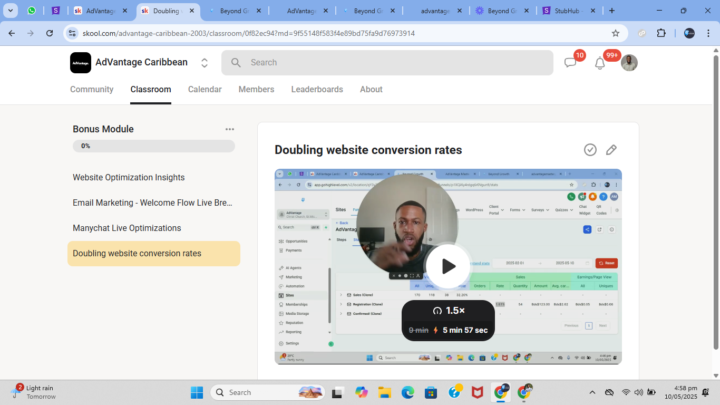Select Doubling website conversion rates lesson
This screenshot has width=720, height=405.
[153, 253]
